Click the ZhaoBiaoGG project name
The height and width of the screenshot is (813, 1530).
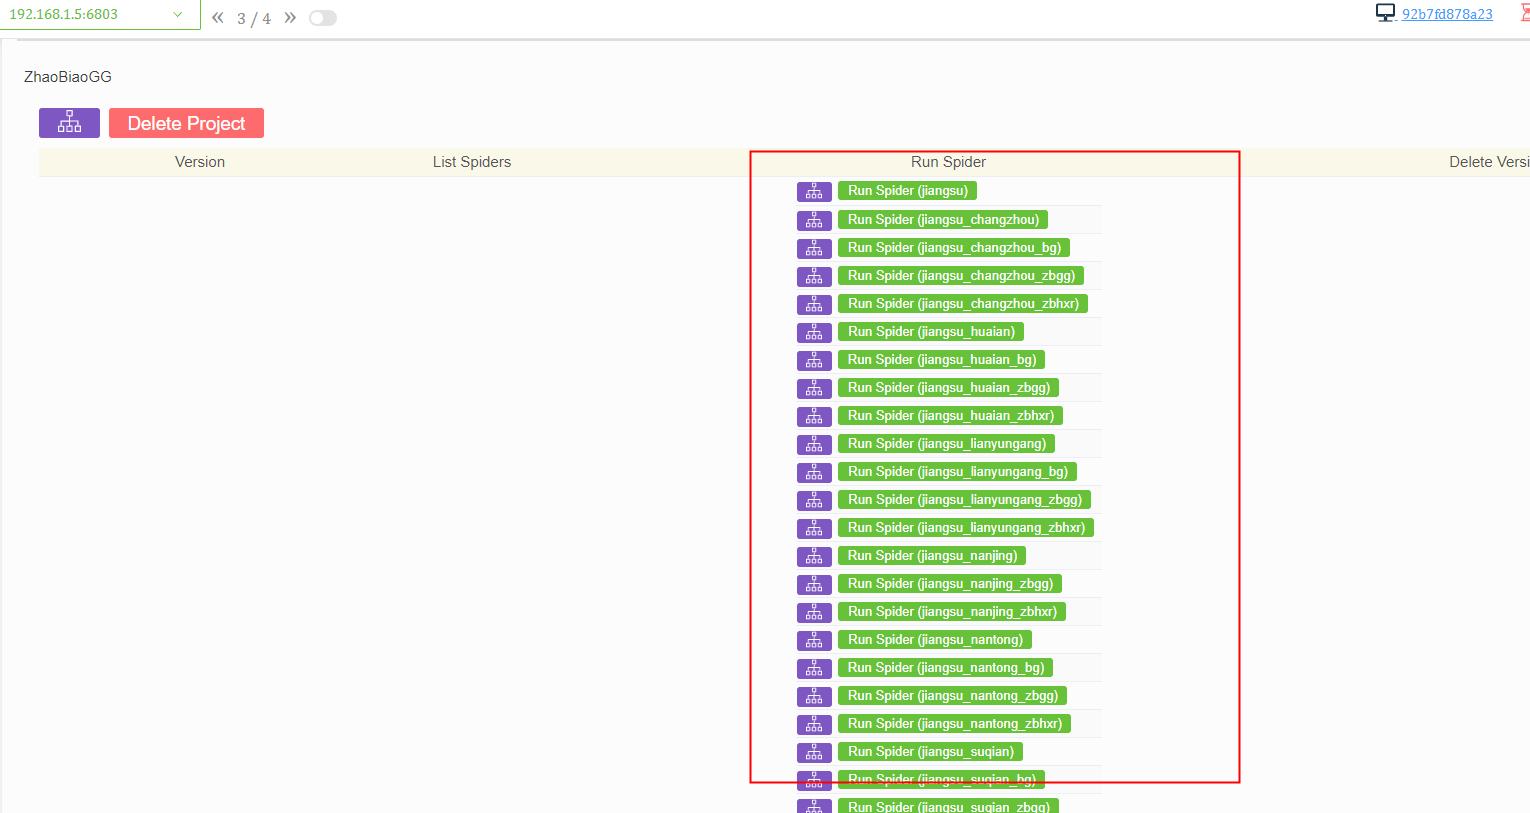[68, 77]
